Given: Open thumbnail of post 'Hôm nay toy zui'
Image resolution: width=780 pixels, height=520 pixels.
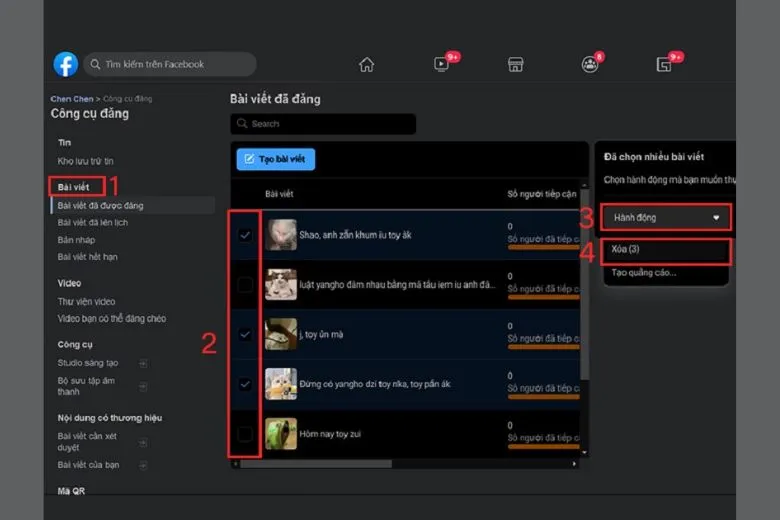Looking at the screenshot, I should (281, 434).
